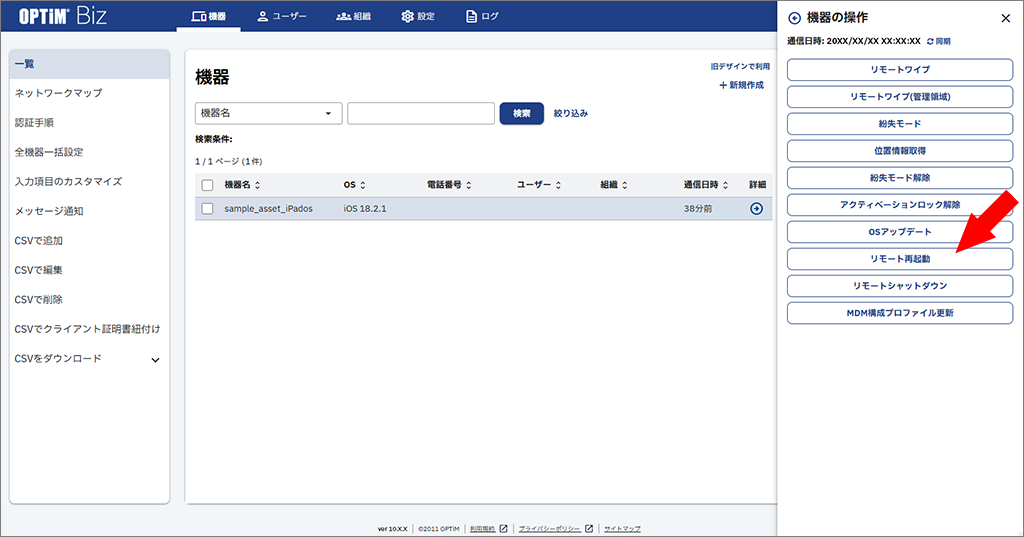Click 旧デザインで利用 link
Image resolution: width=1024 pixels, height=537 pixels.
pyautogui.click(x=740, y=67)
